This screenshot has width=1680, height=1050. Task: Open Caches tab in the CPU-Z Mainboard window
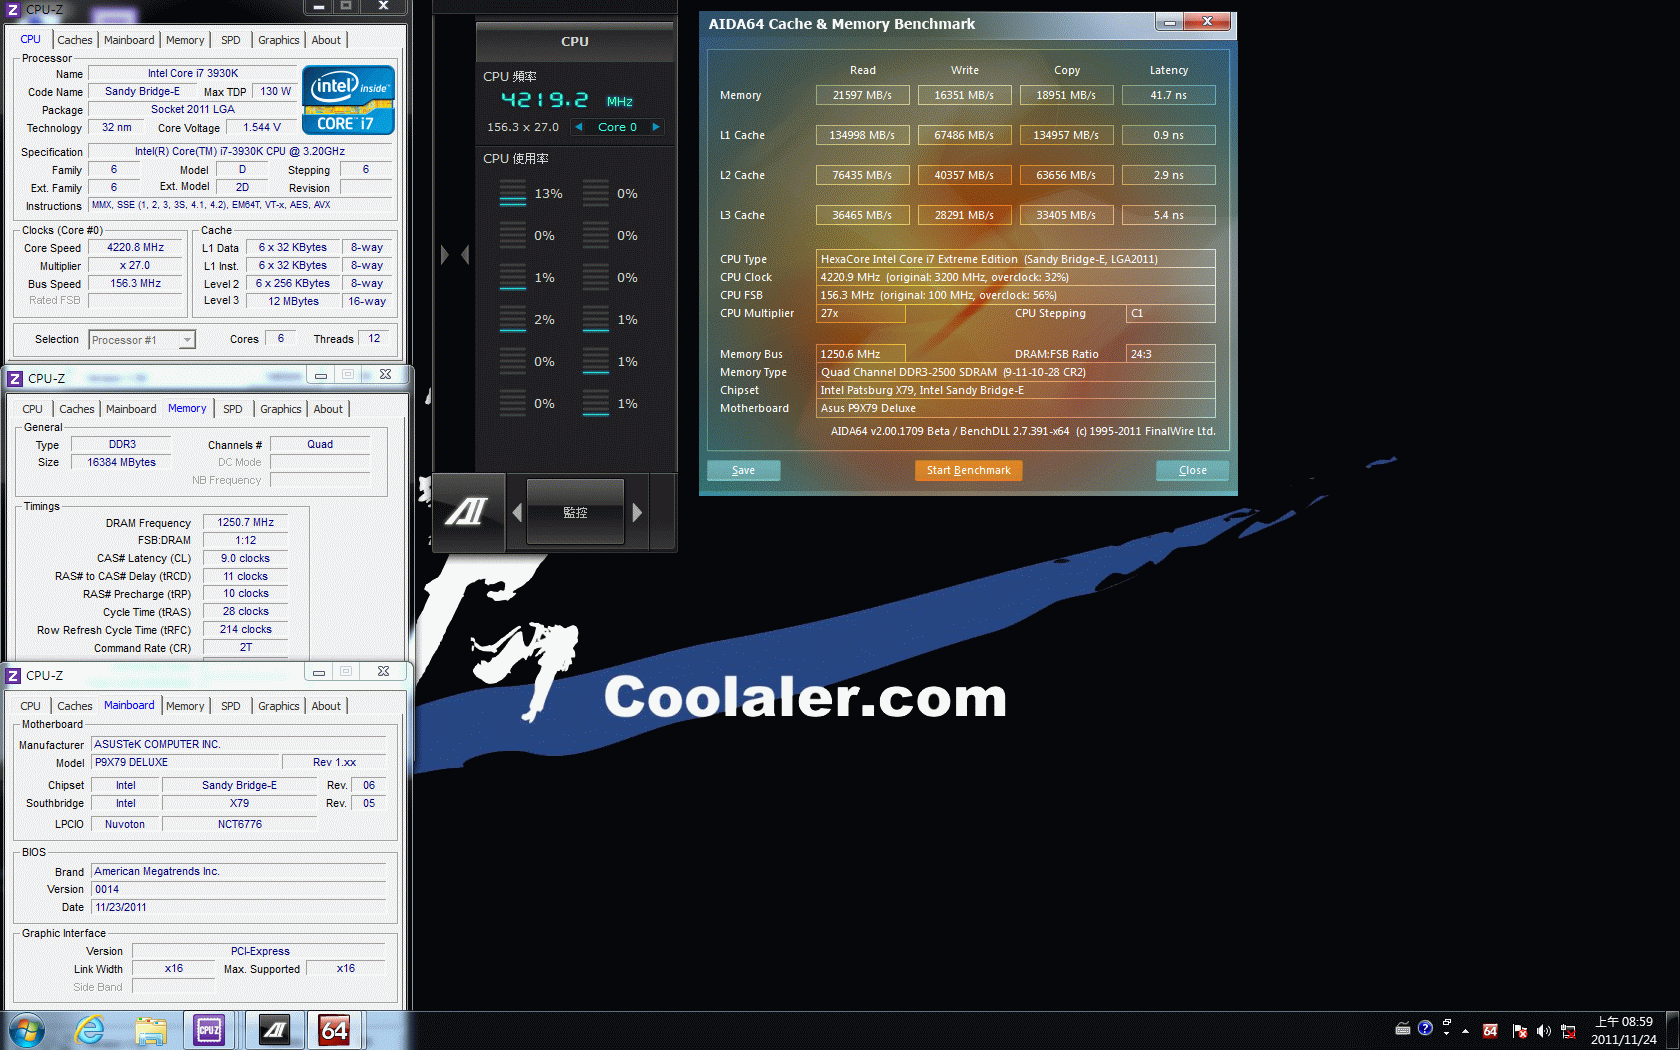(75, 706)
